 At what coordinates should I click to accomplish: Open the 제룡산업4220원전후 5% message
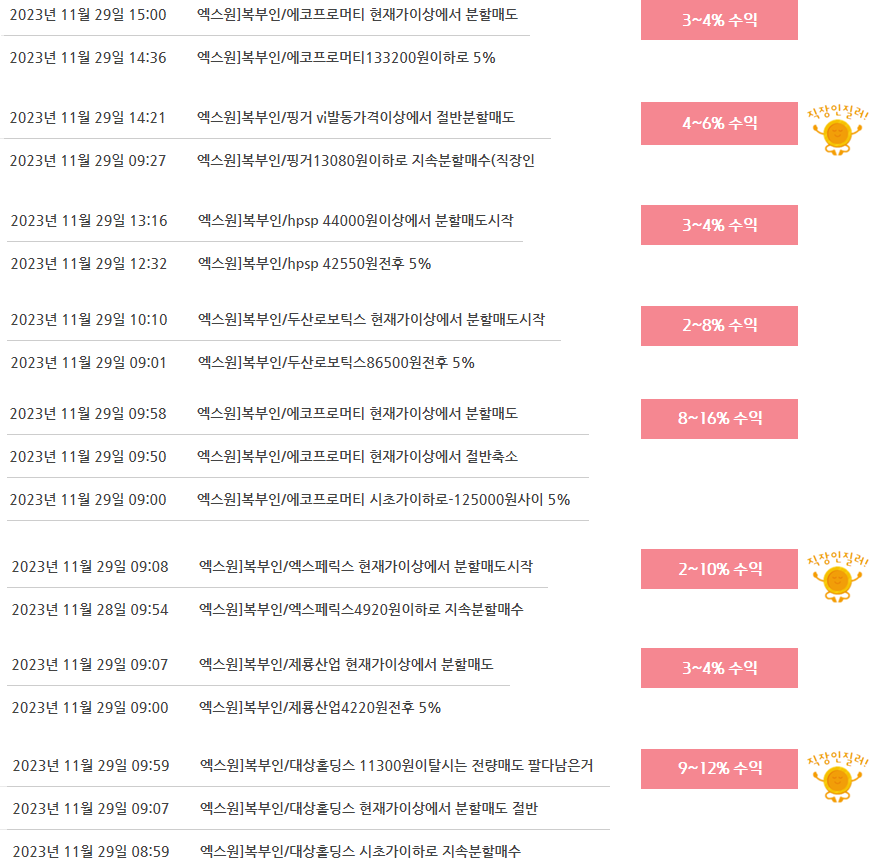(319, 708)
